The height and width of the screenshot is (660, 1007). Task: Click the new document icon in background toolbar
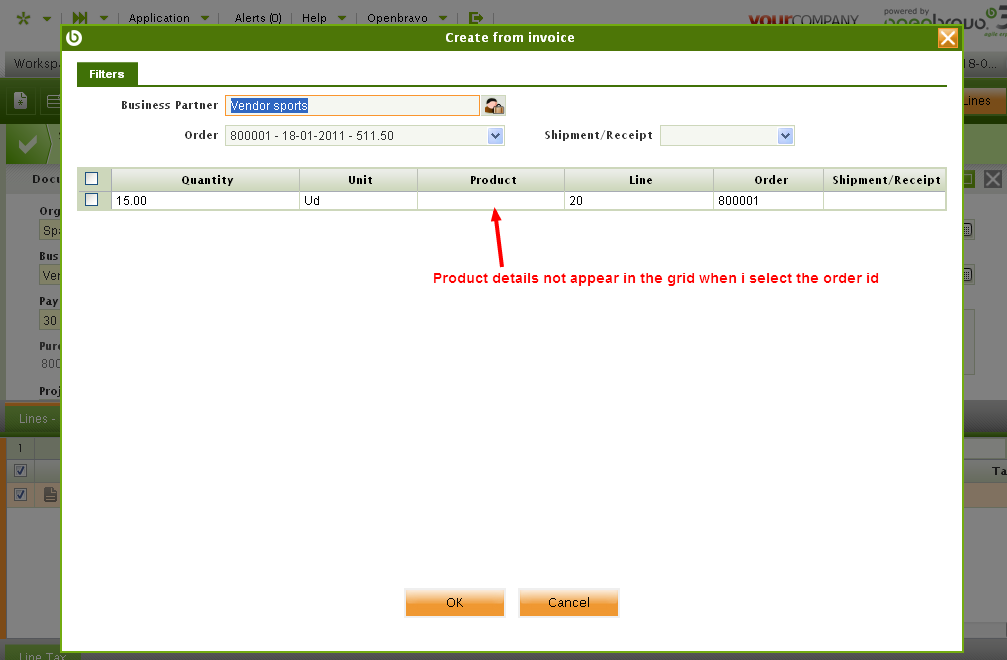[x=21, y=101]
